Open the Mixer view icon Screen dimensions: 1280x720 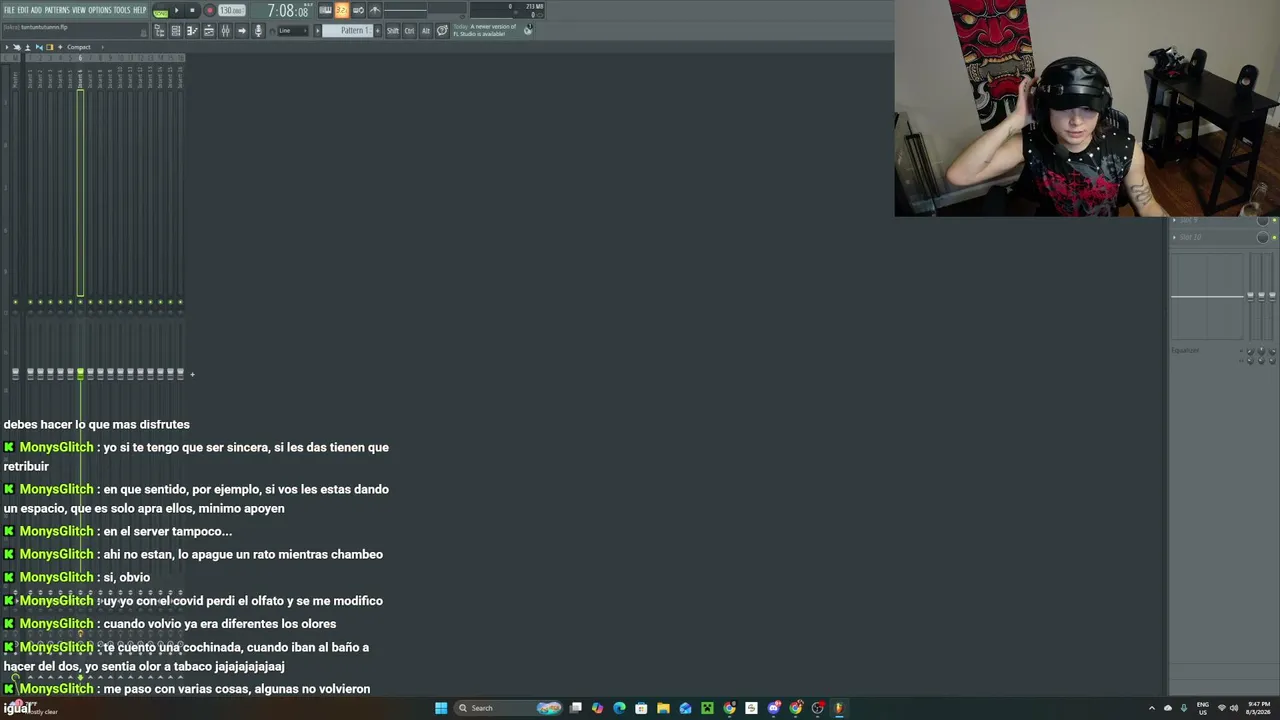[x=225, y=31]
